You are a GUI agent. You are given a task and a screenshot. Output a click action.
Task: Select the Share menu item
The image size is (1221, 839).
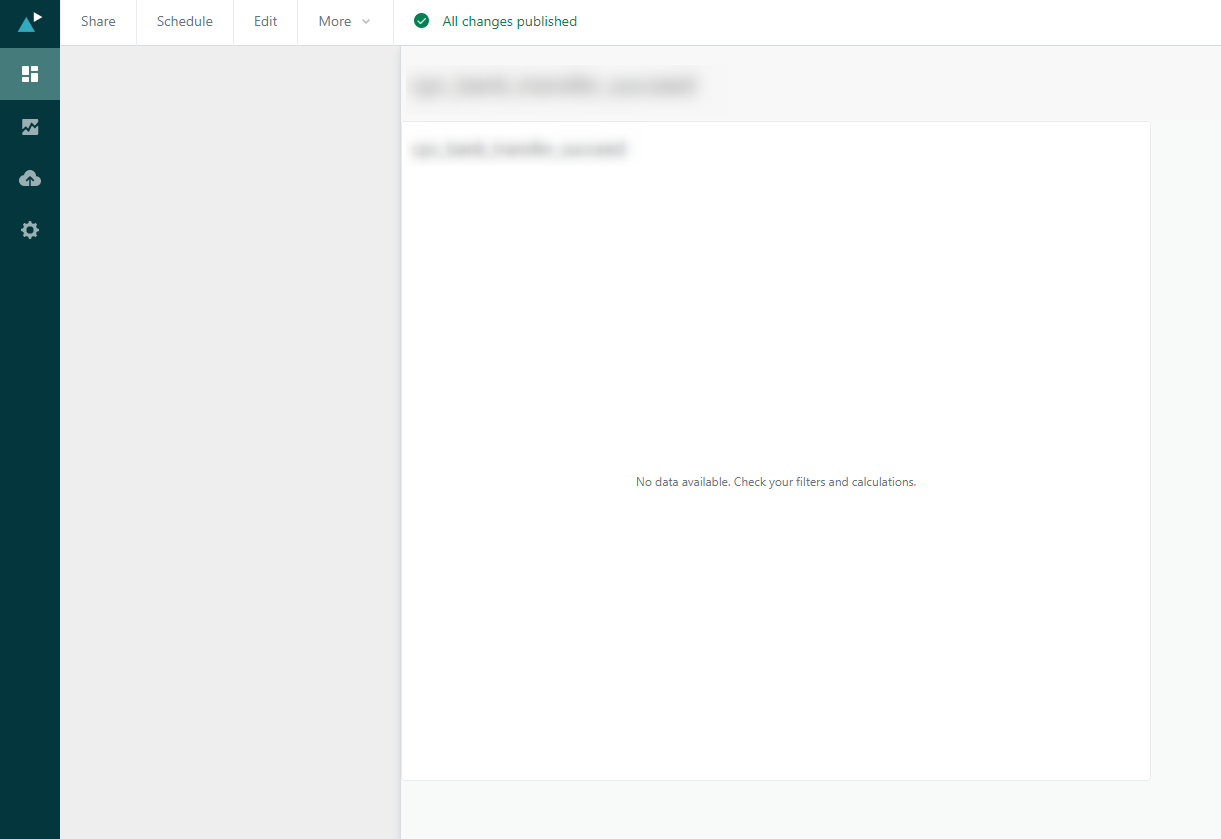pos(97,21)
